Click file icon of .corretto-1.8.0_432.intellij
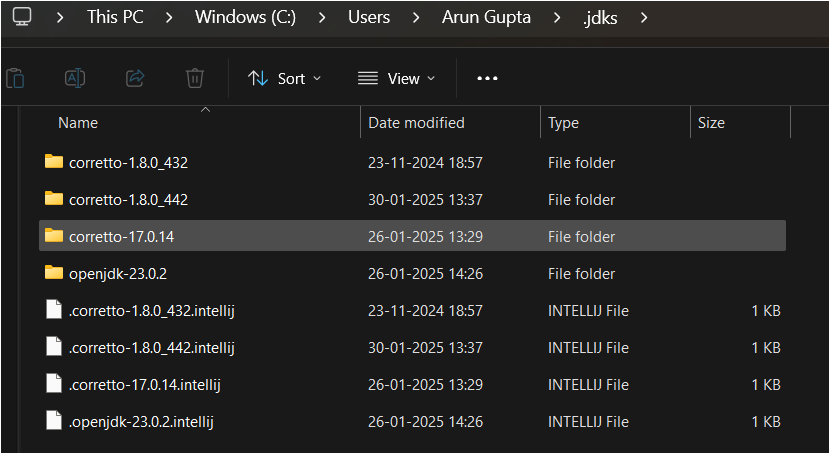 [x=54, y=310]
